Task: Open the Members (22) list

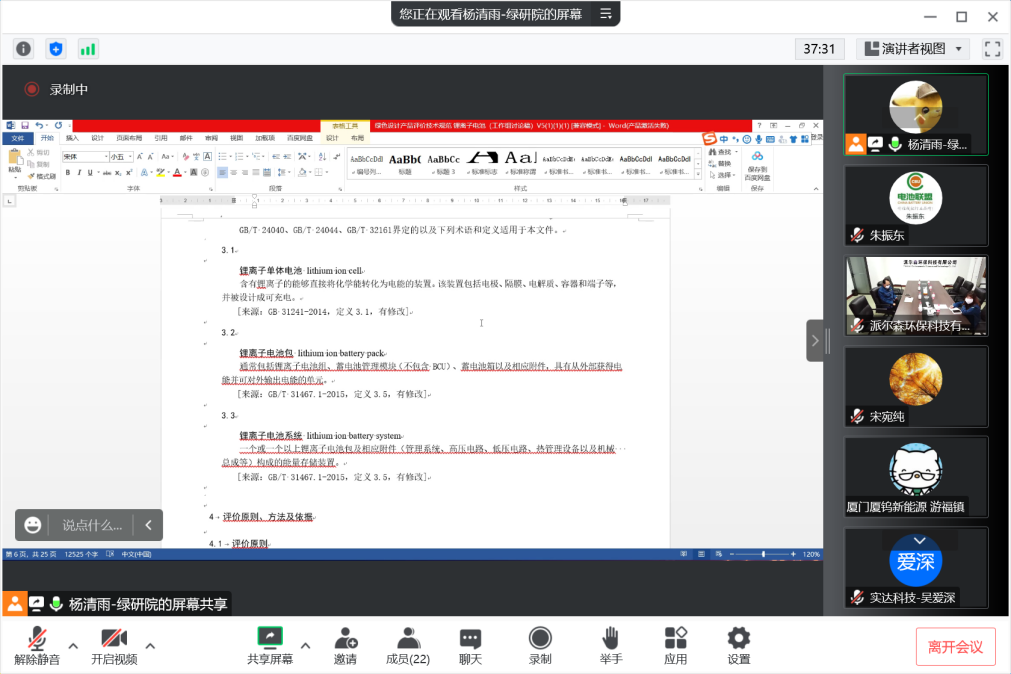Action: tap(407, 646)
